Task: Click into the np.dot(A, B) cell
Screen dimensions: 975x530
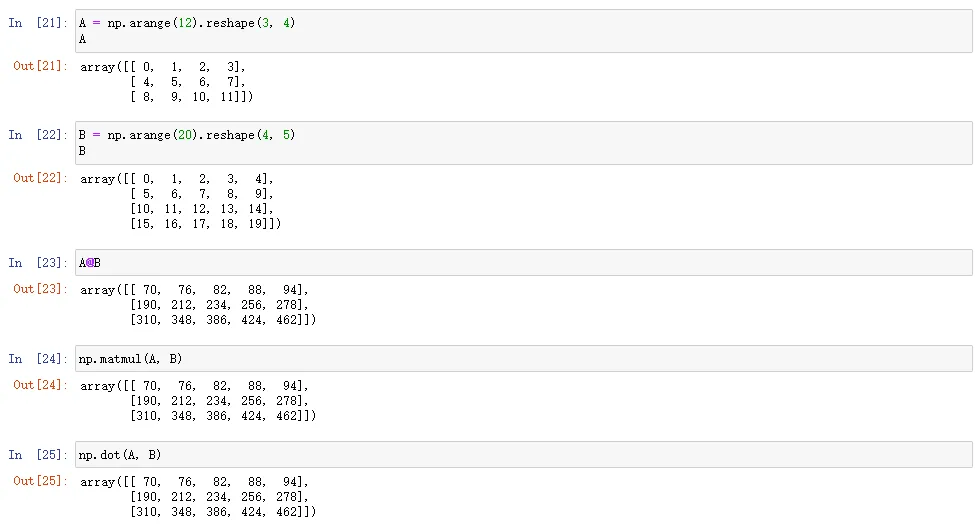Action: (x=522, y=455)
